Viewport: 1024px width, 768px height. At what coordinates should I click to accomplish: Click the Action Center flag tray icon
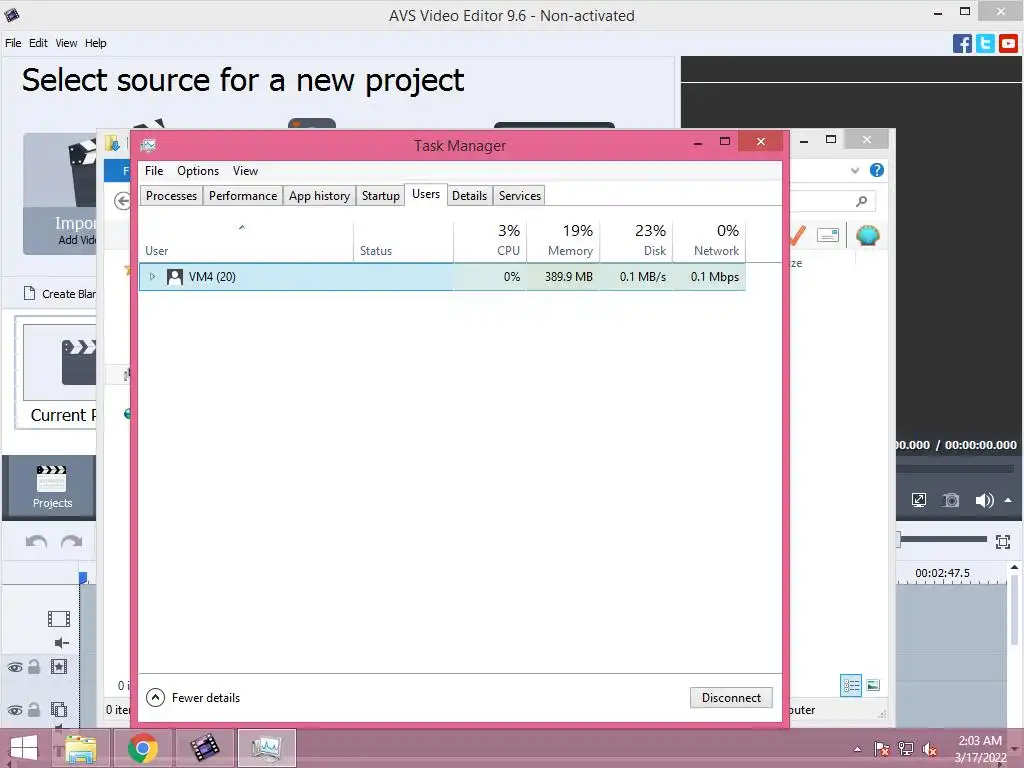click(x=881, y=749)
